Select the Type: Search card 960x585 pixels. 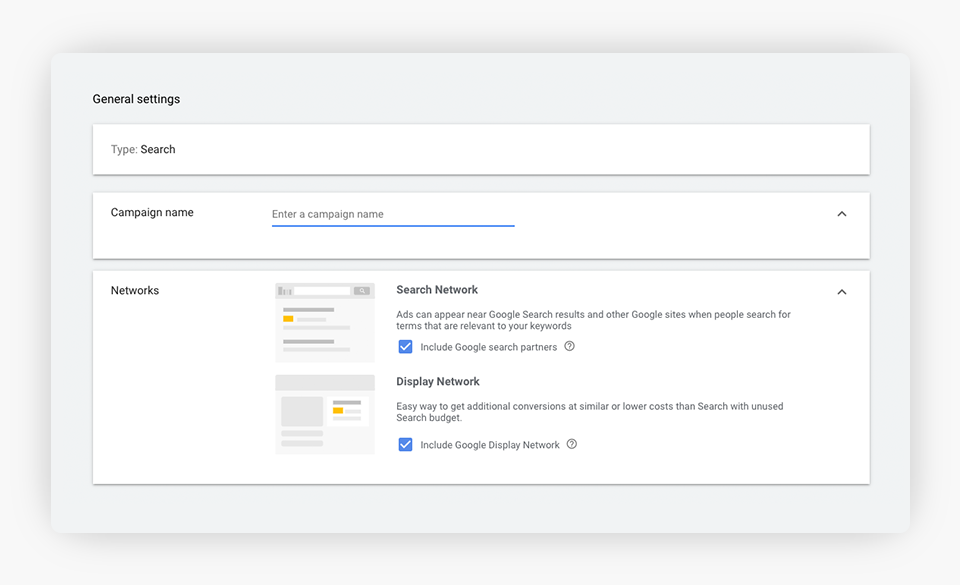point(480,150)
